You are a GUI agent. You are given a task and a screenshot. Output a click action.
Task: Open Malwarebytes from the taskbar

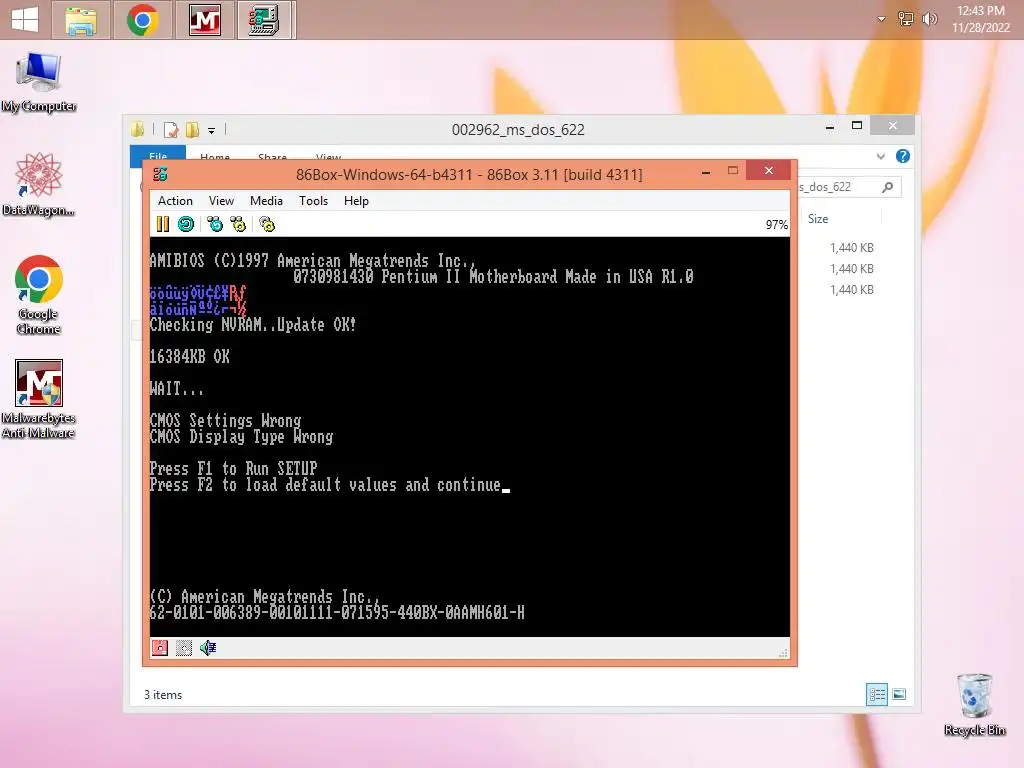coord(204,20)
